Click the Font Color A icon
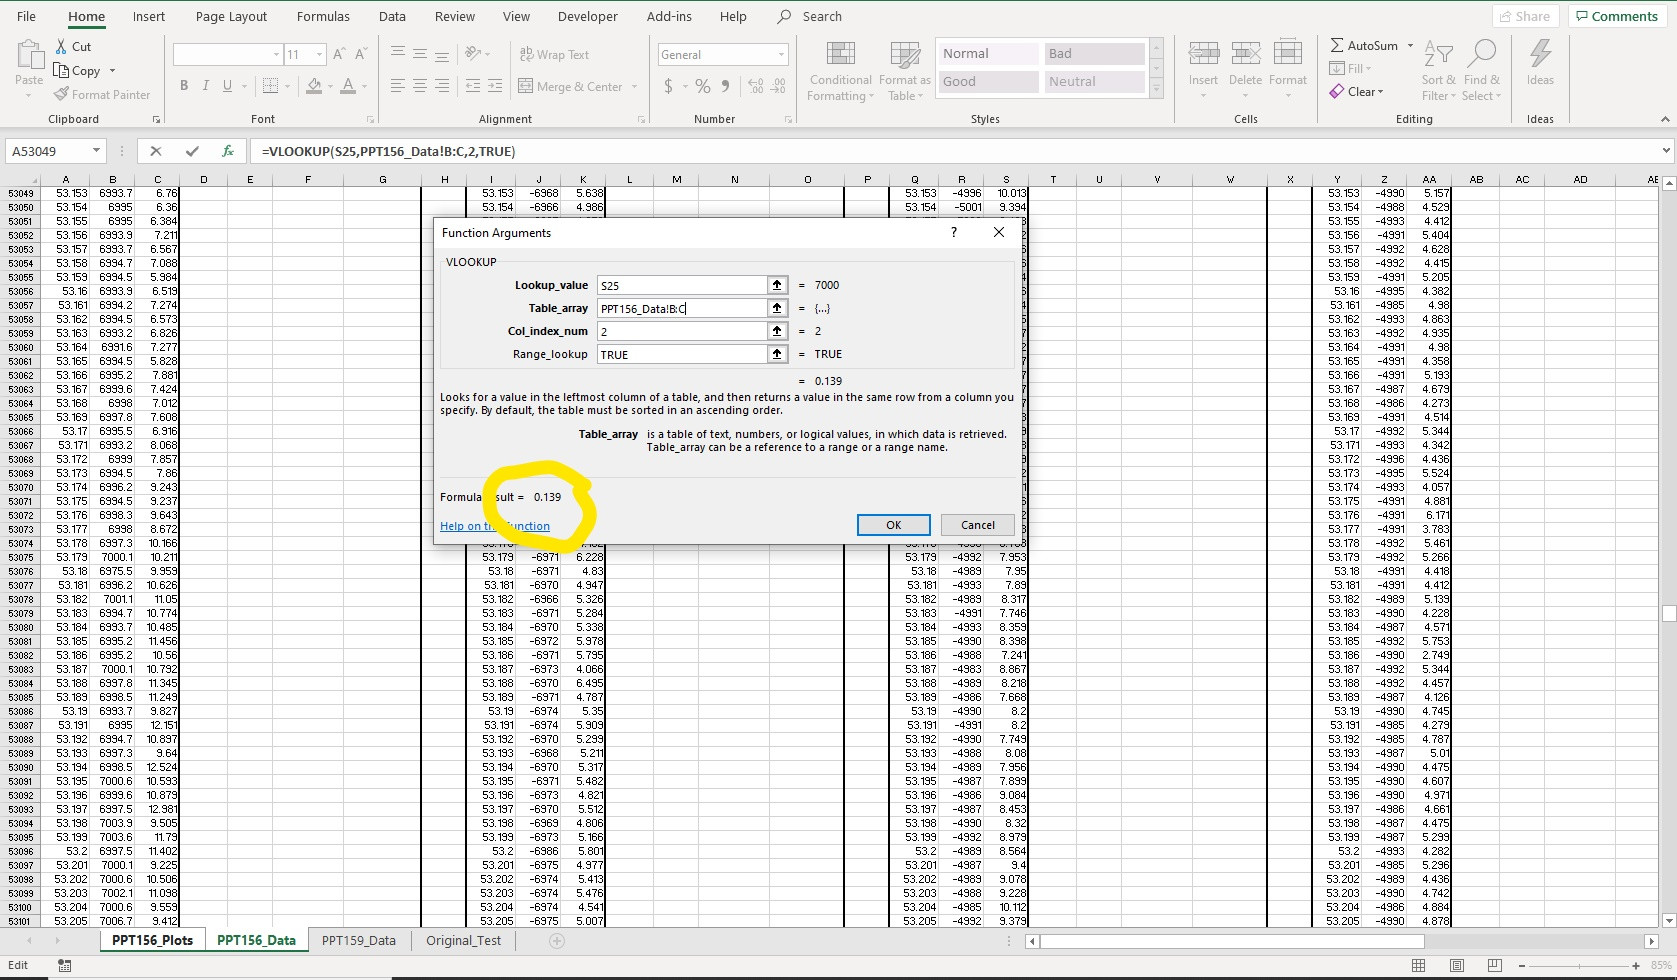Image resolution: width=1677 pixels, height=980 pixels. (348, 86)
